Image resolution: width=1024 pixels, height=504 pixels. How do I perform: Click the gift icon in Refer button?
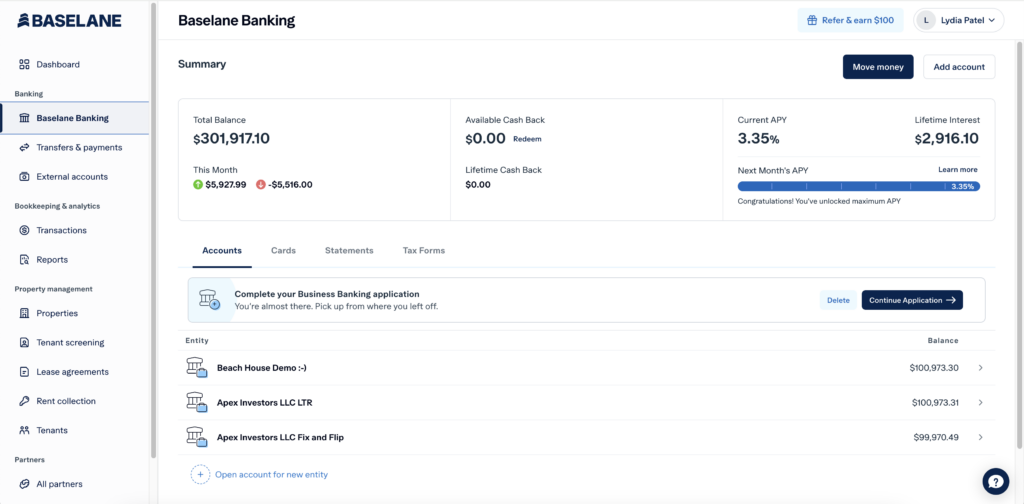pos(812,20)
